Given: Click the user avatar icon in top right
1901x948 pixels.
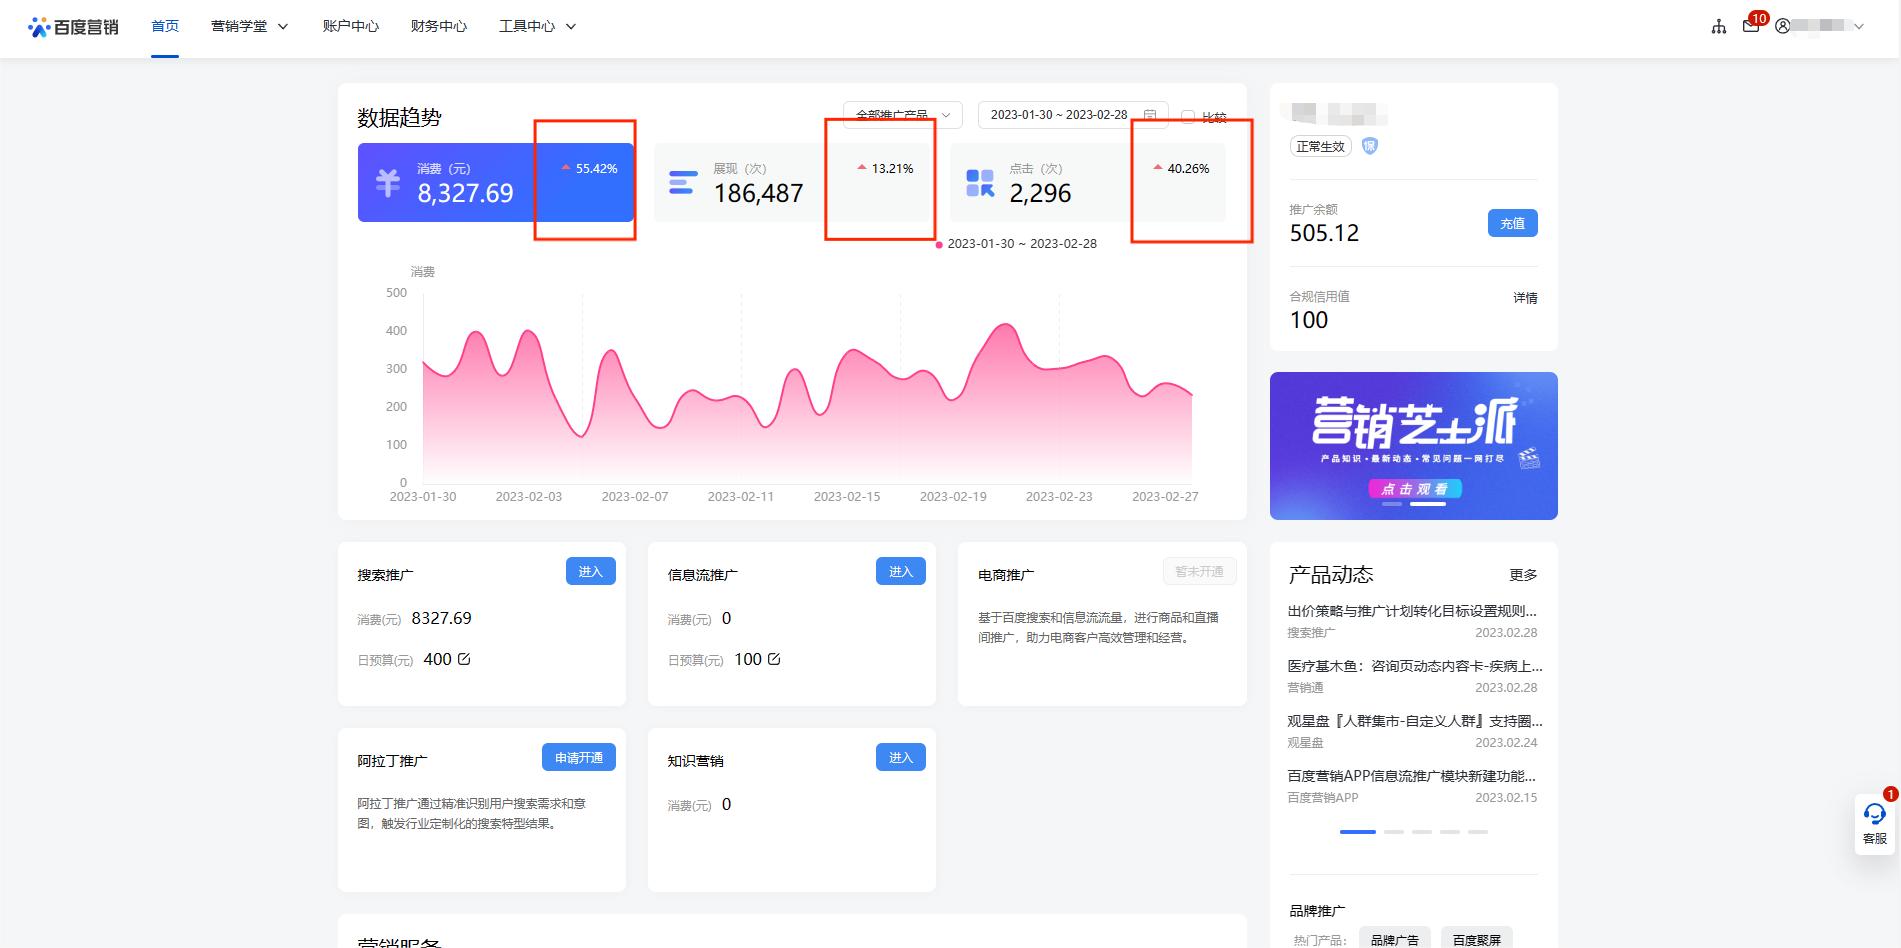Looking at the screenshot, I should click(x=1782, y=28).
